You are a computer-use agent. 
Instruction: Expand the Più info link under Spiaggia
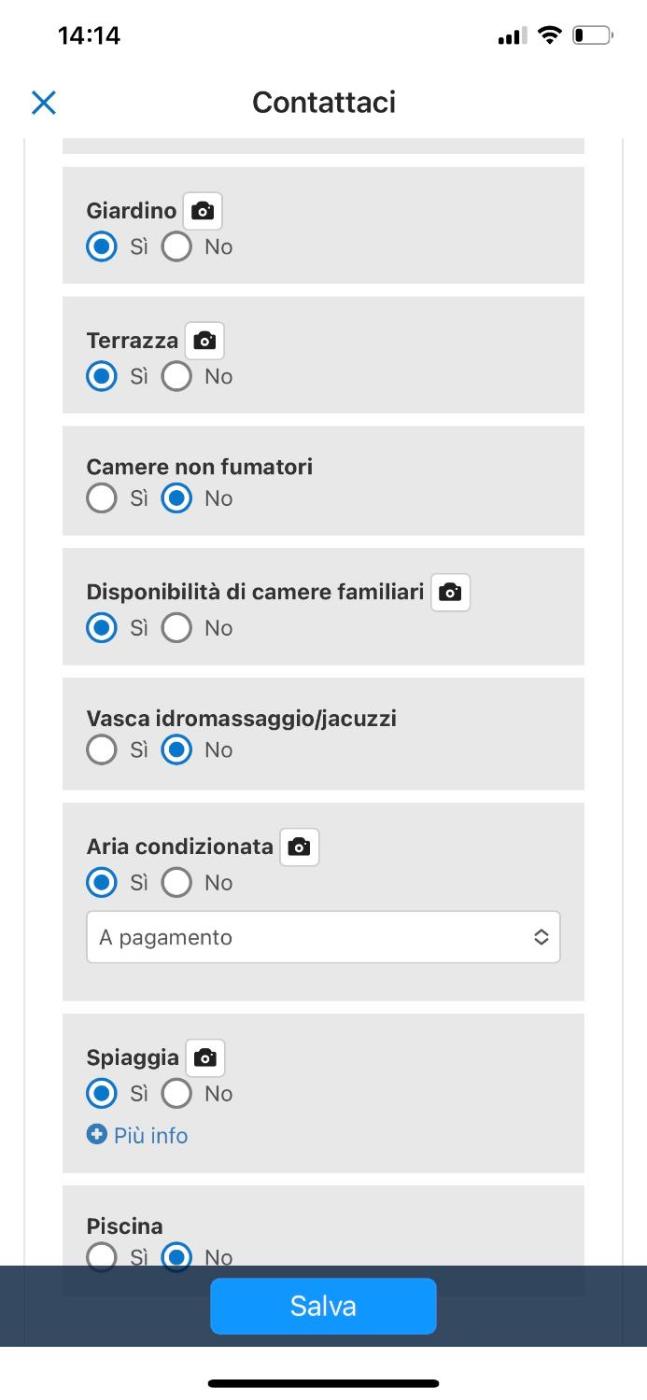click(x=150, y=1135)
